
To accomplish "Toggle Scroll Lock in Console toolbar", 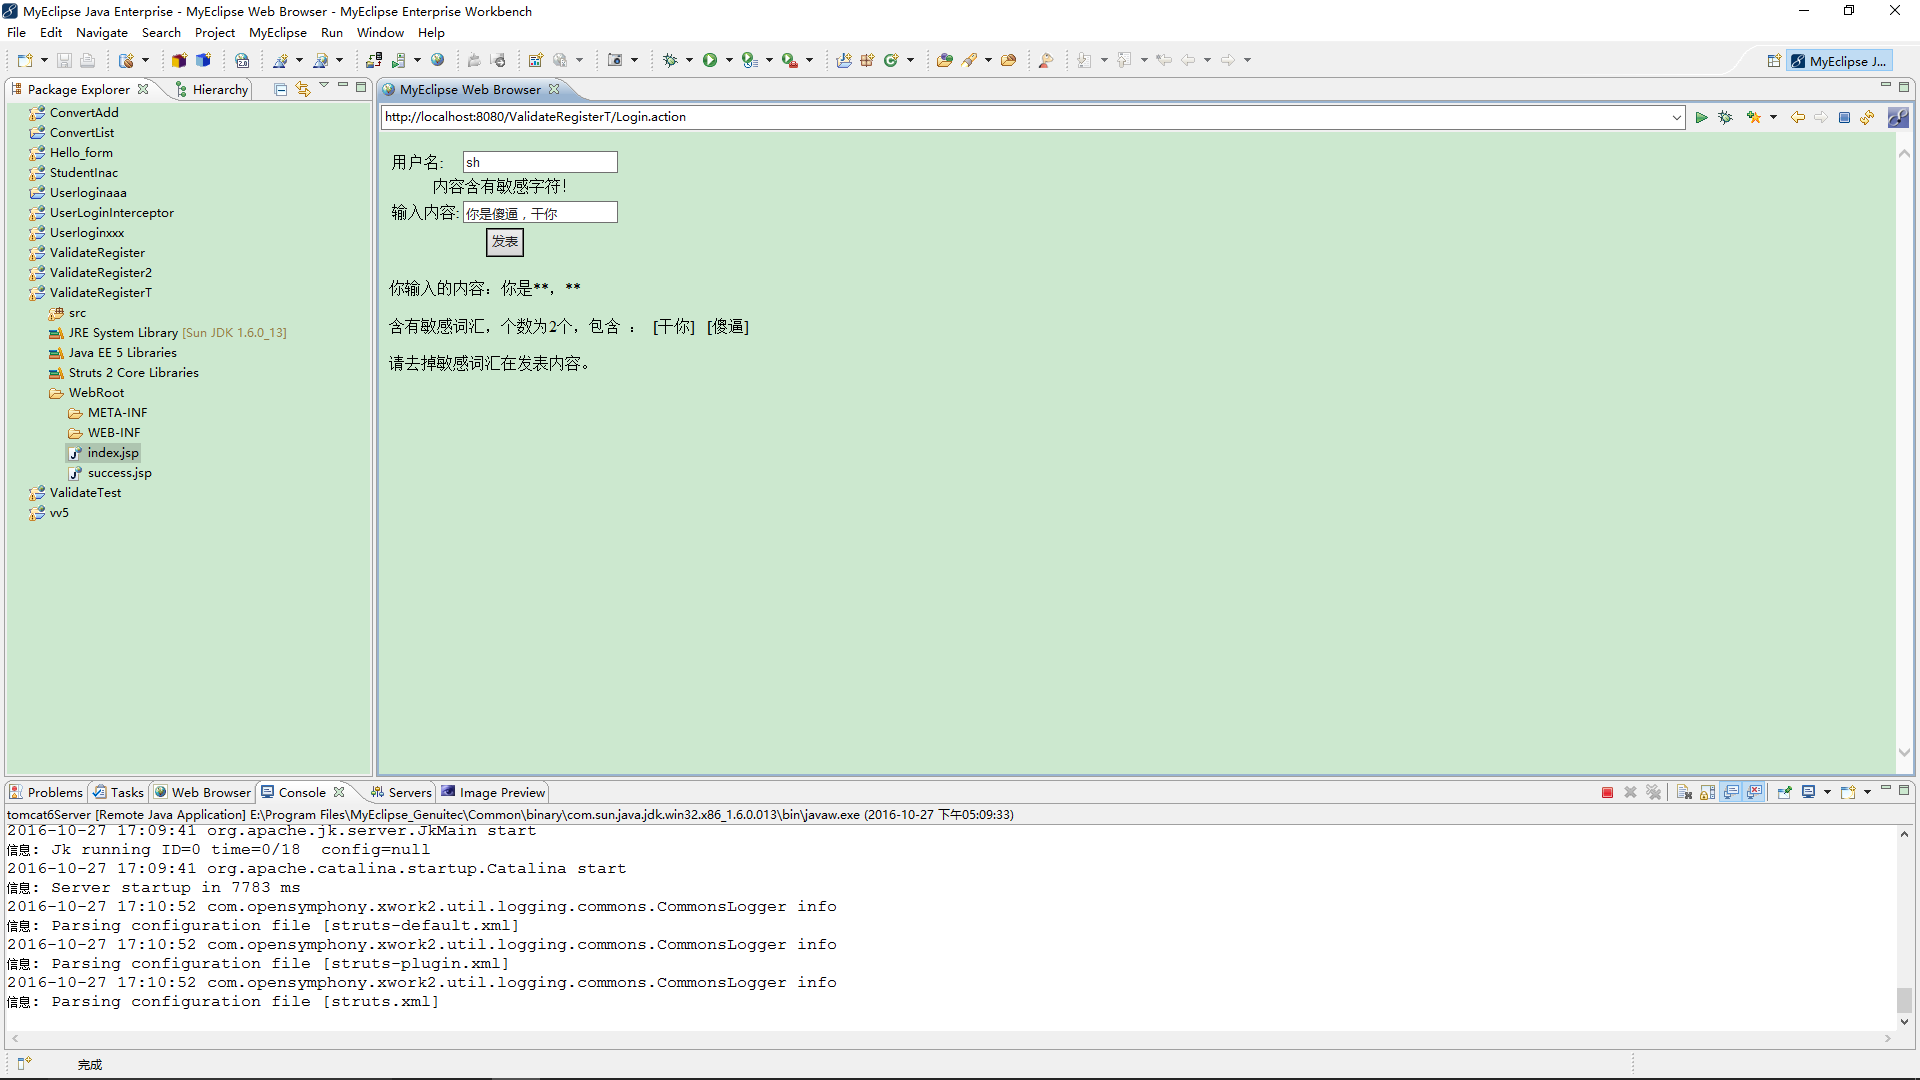I will pos(1707,793).
